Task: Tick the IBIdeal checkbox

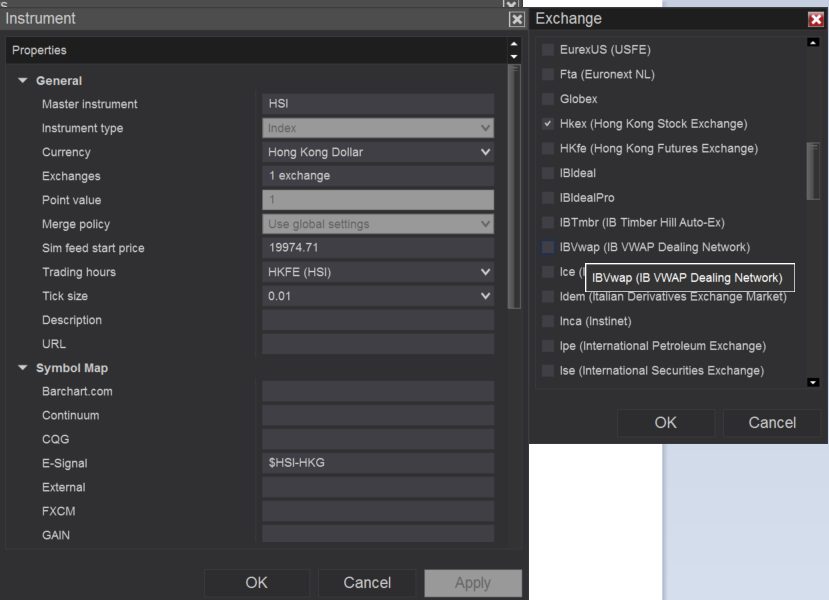Action: (x=548, y=173)
